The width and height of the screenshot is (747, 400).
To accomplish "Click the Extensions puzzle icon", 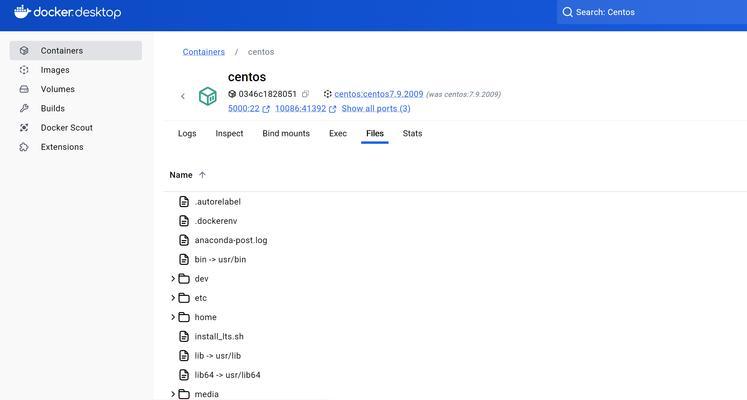I will [24, 147].
